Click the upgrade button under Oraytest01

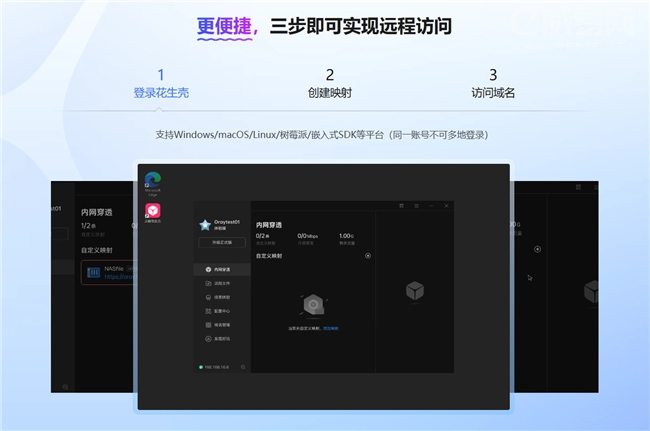point(222,242)
